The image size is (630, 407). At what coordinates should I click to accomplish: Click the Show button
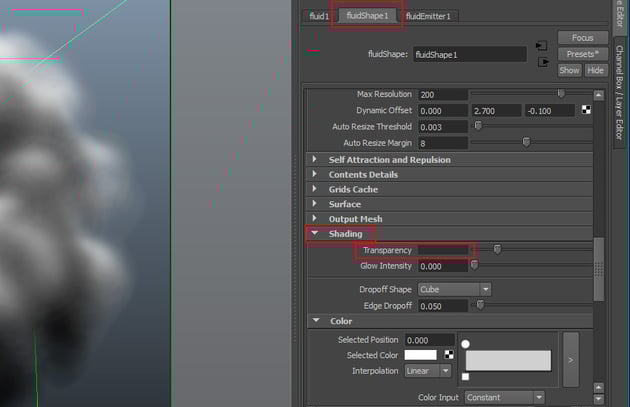coord(569,70)
